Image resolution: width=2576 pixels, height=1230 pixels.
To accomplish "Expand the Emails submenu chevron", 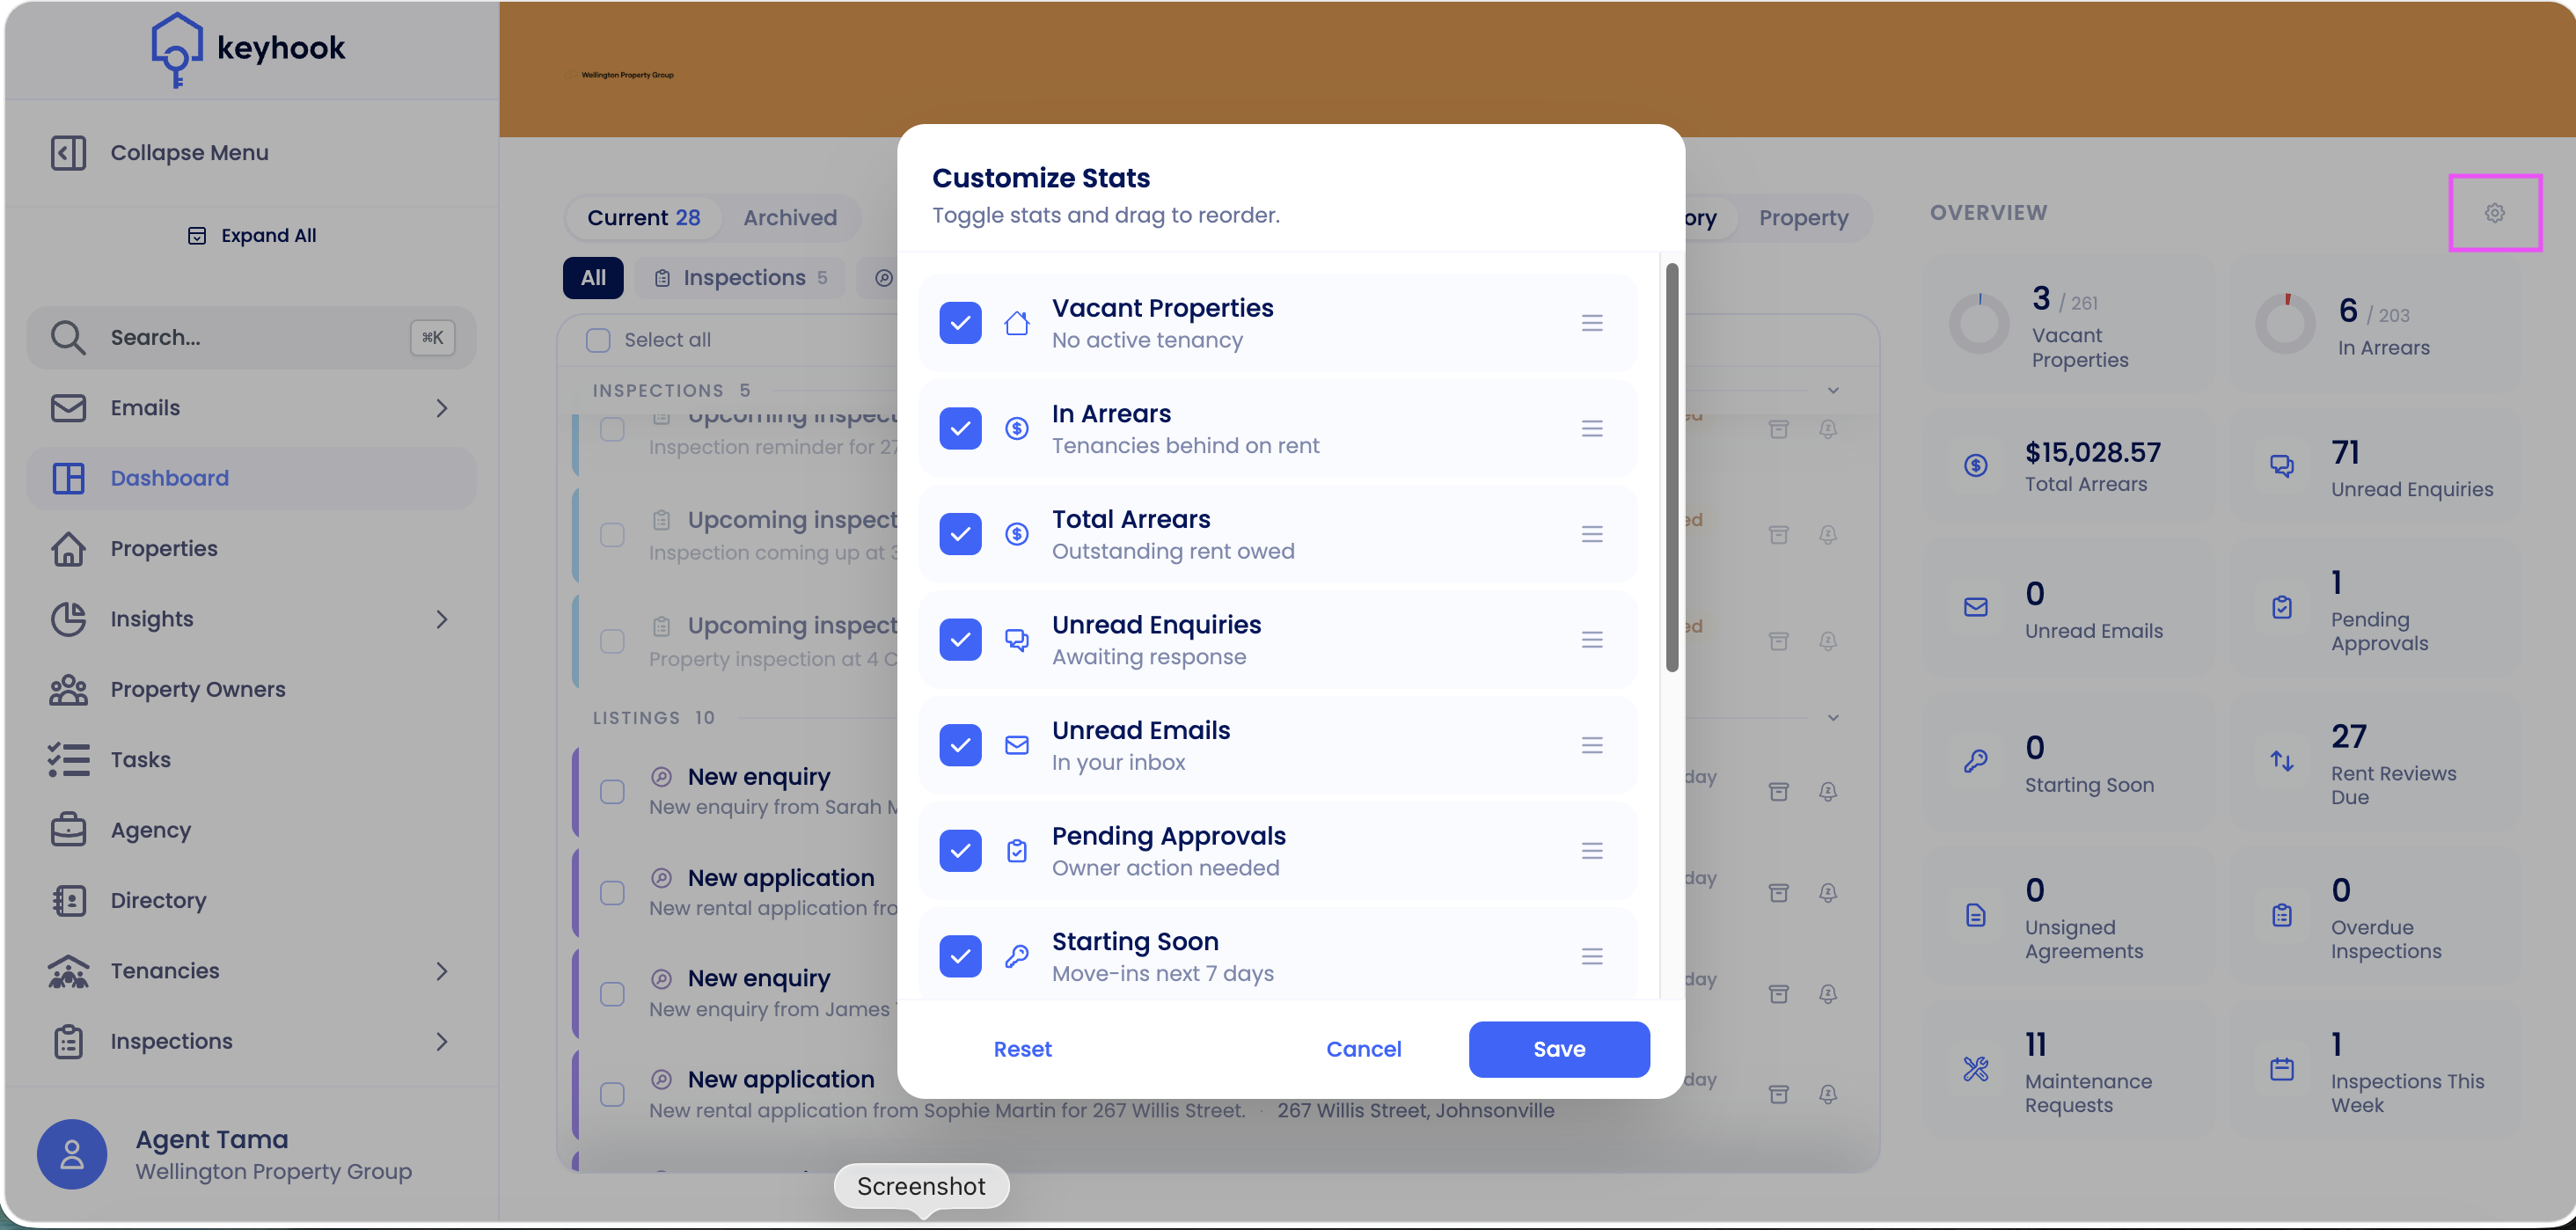I will (441, 408).
